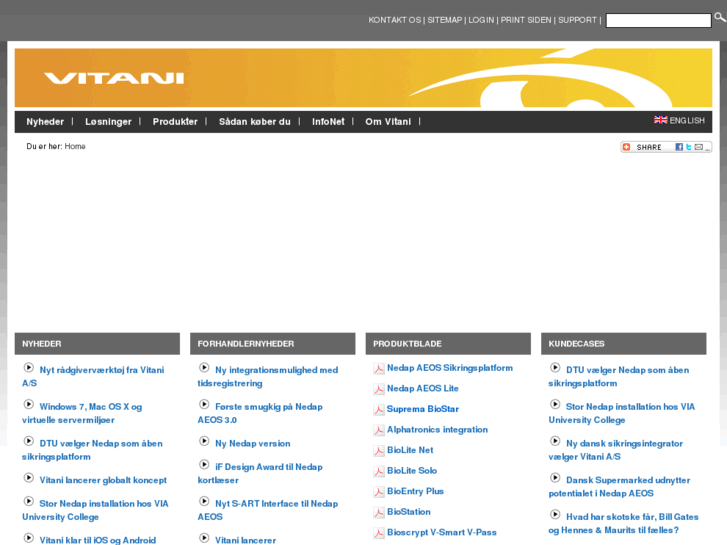Click the Vitani logo

coord(114,78)
